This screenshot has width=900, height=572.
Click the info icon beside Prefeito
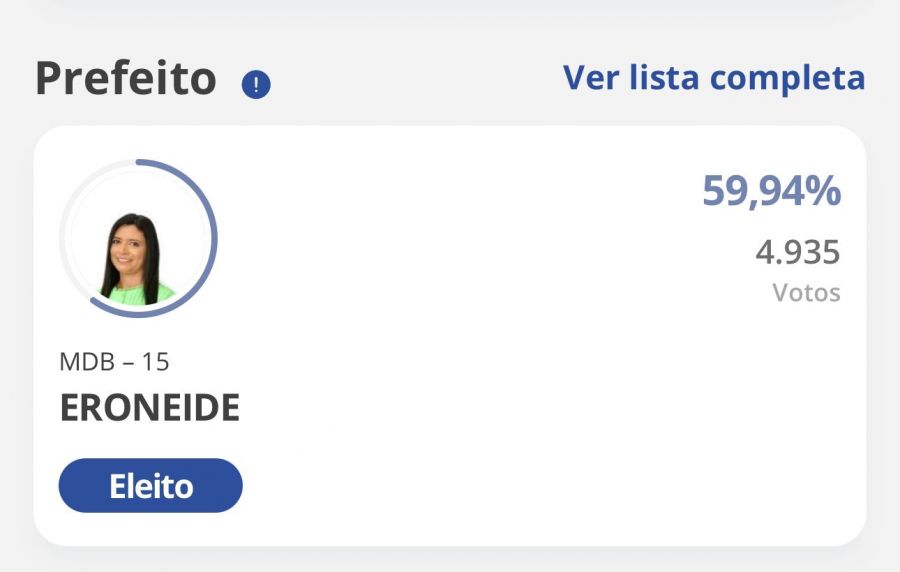point(256,85)
